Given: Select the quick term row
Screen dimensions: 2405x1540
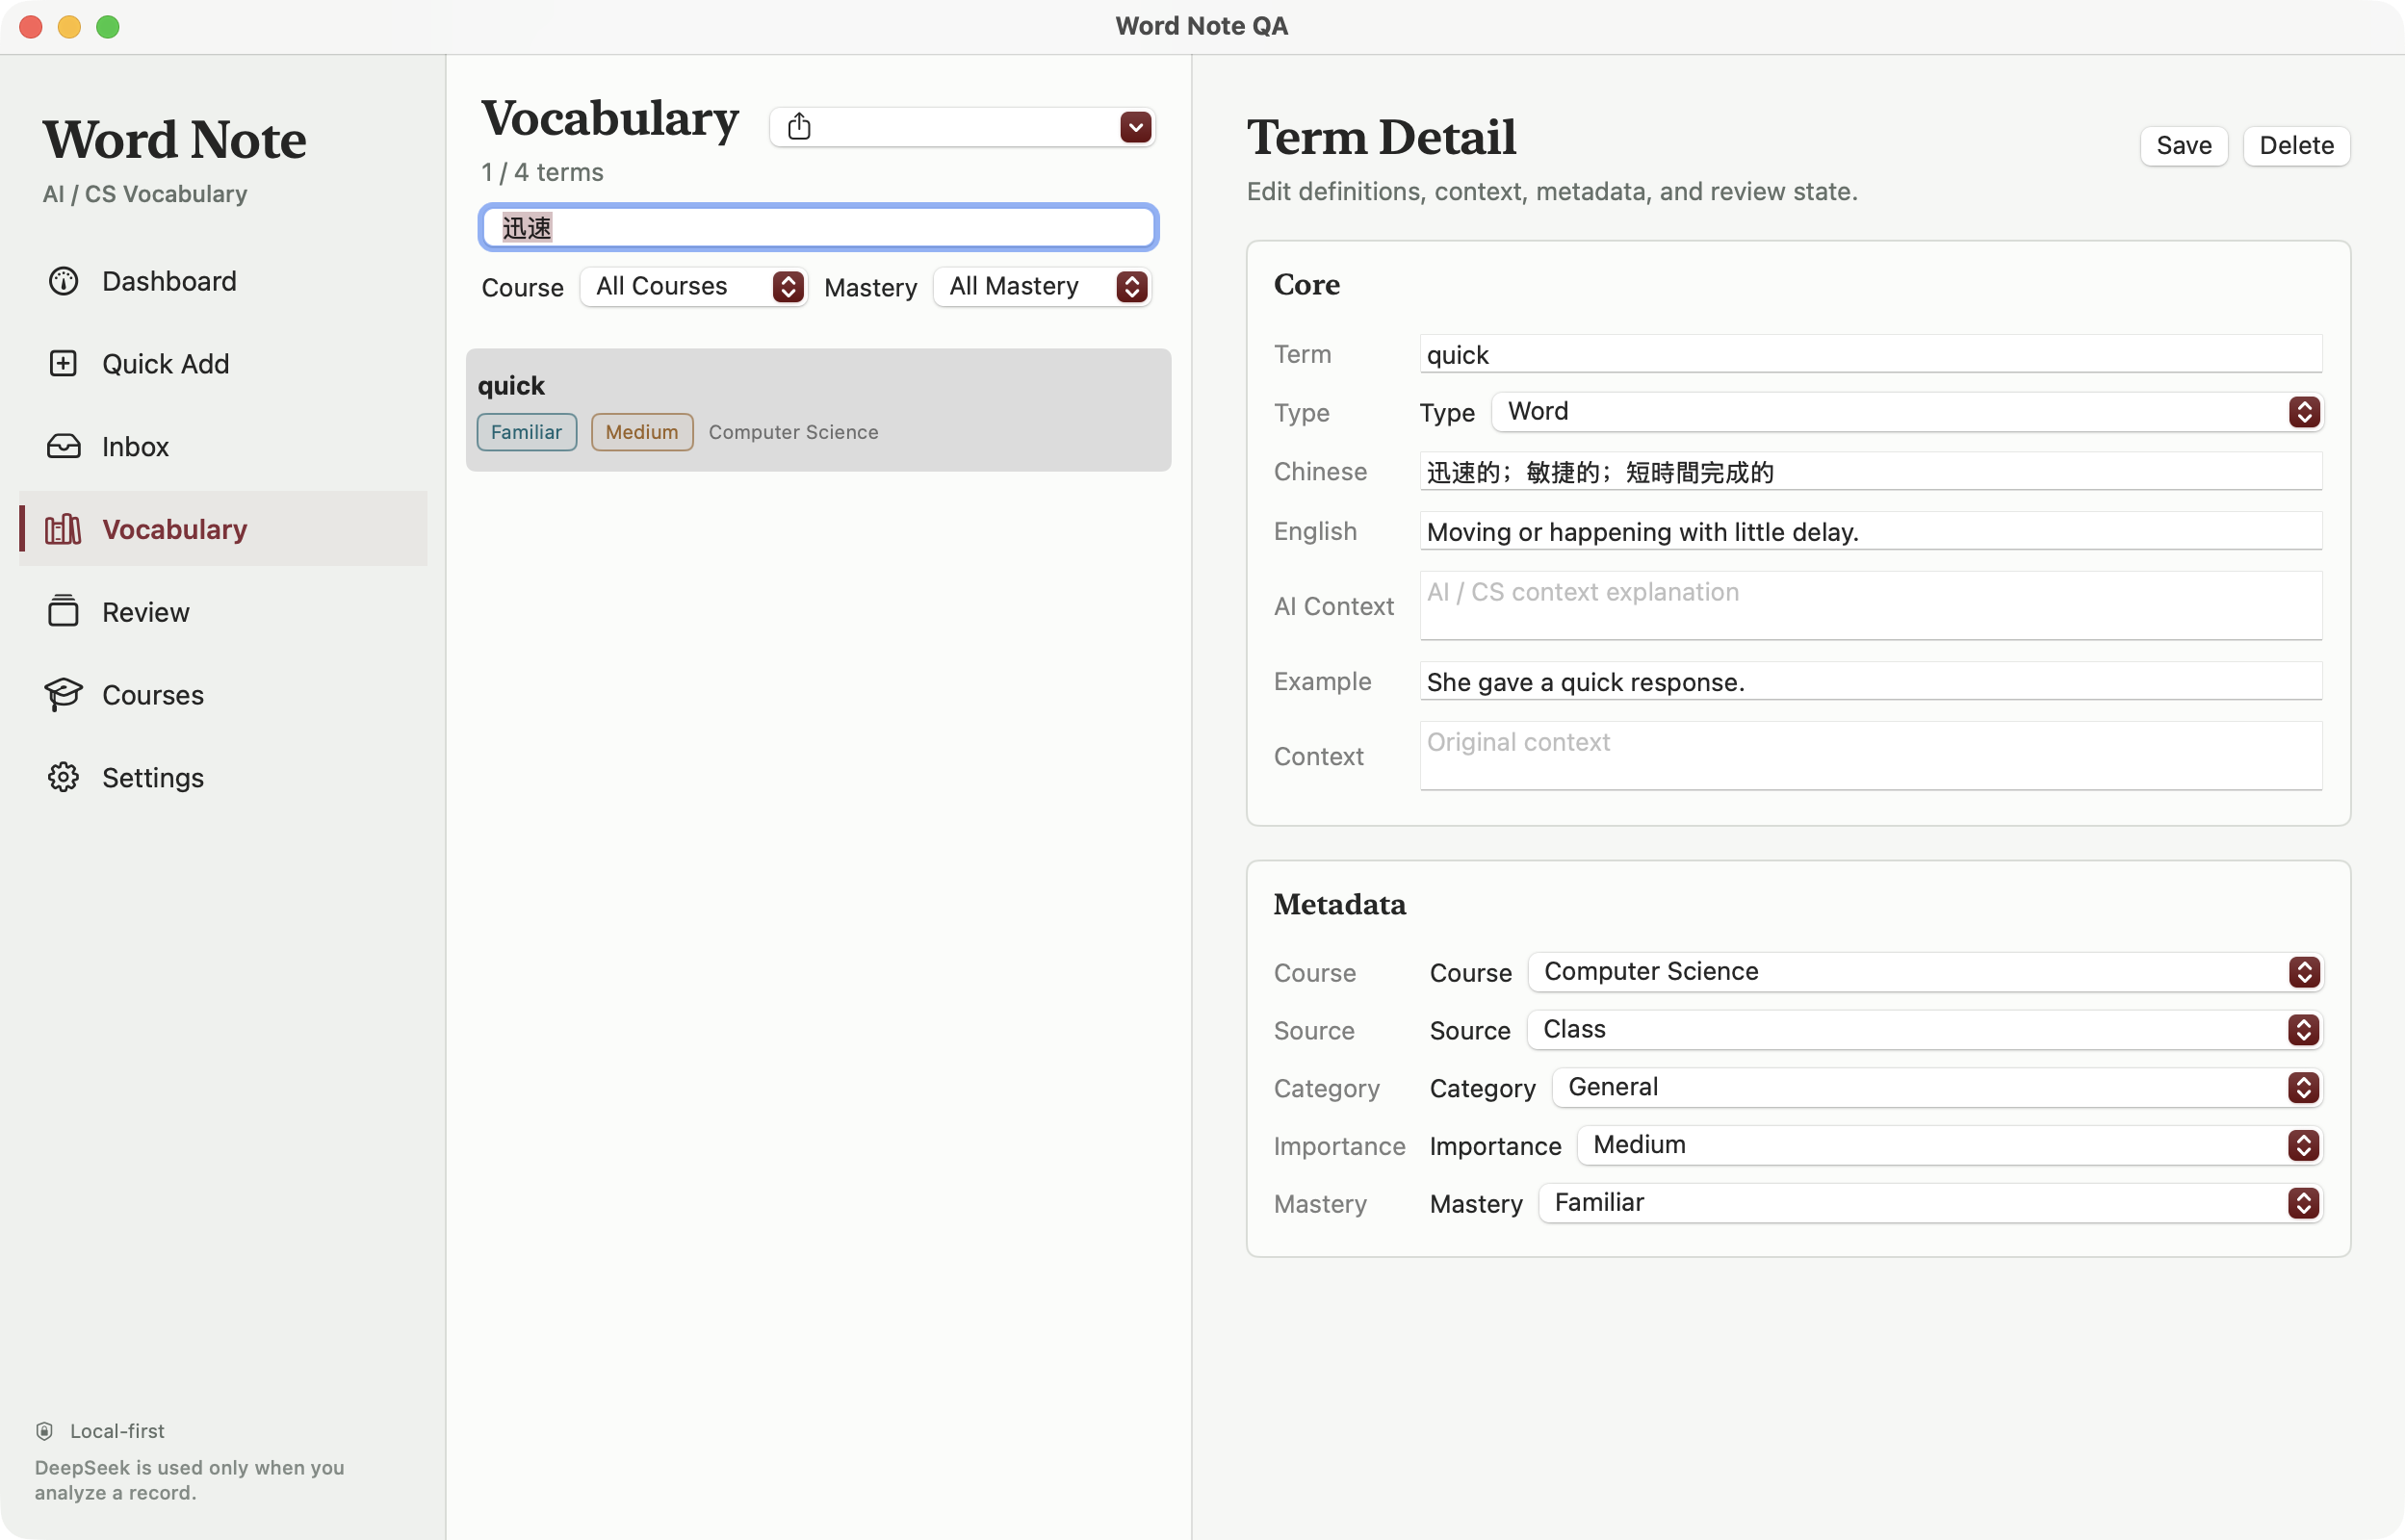Looking at the screenshot, I should click(818, 410).
